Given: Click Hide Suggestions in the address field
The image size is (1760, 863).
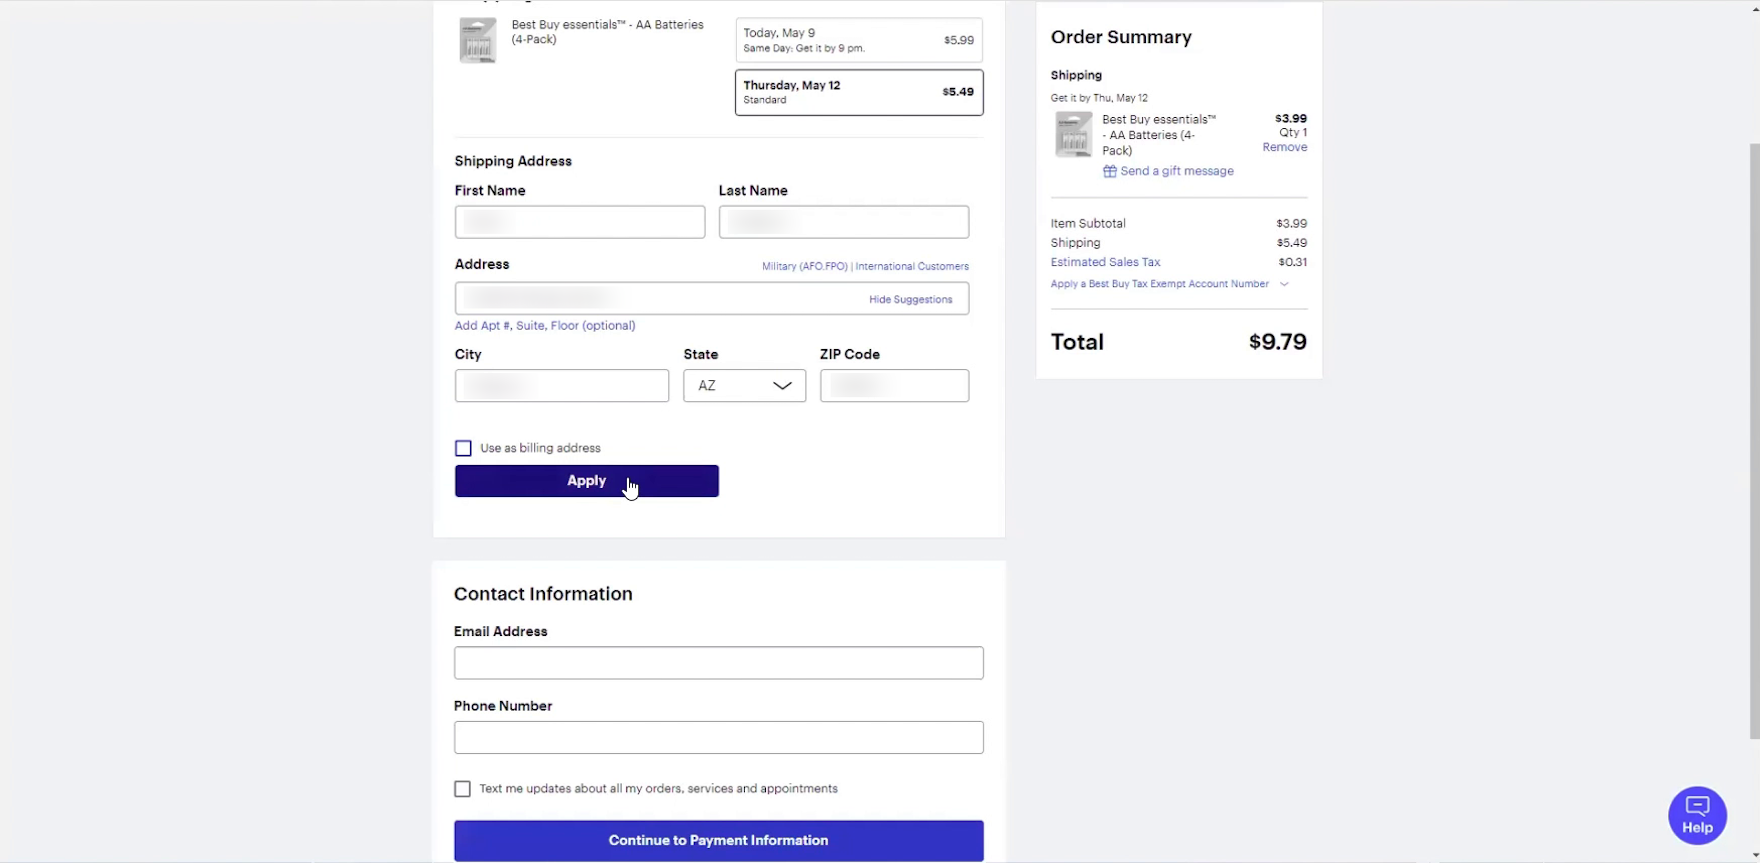Looking at the screenshot, I should click(x=910, y=299).
